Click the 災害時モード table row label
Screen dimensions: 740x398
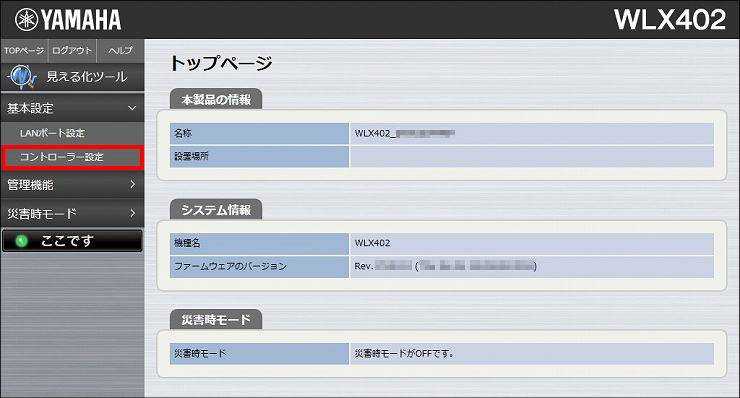click(x=259, y=353)
